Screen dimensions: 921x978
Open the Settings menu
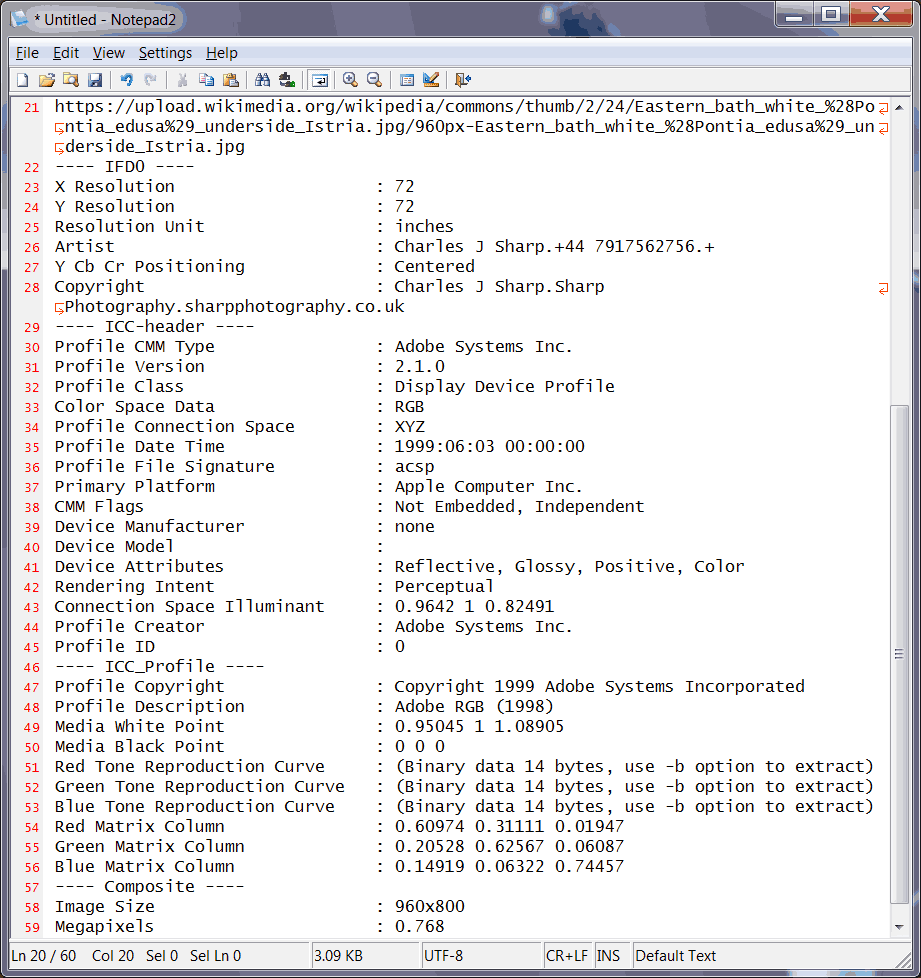(x=165, y=53)
